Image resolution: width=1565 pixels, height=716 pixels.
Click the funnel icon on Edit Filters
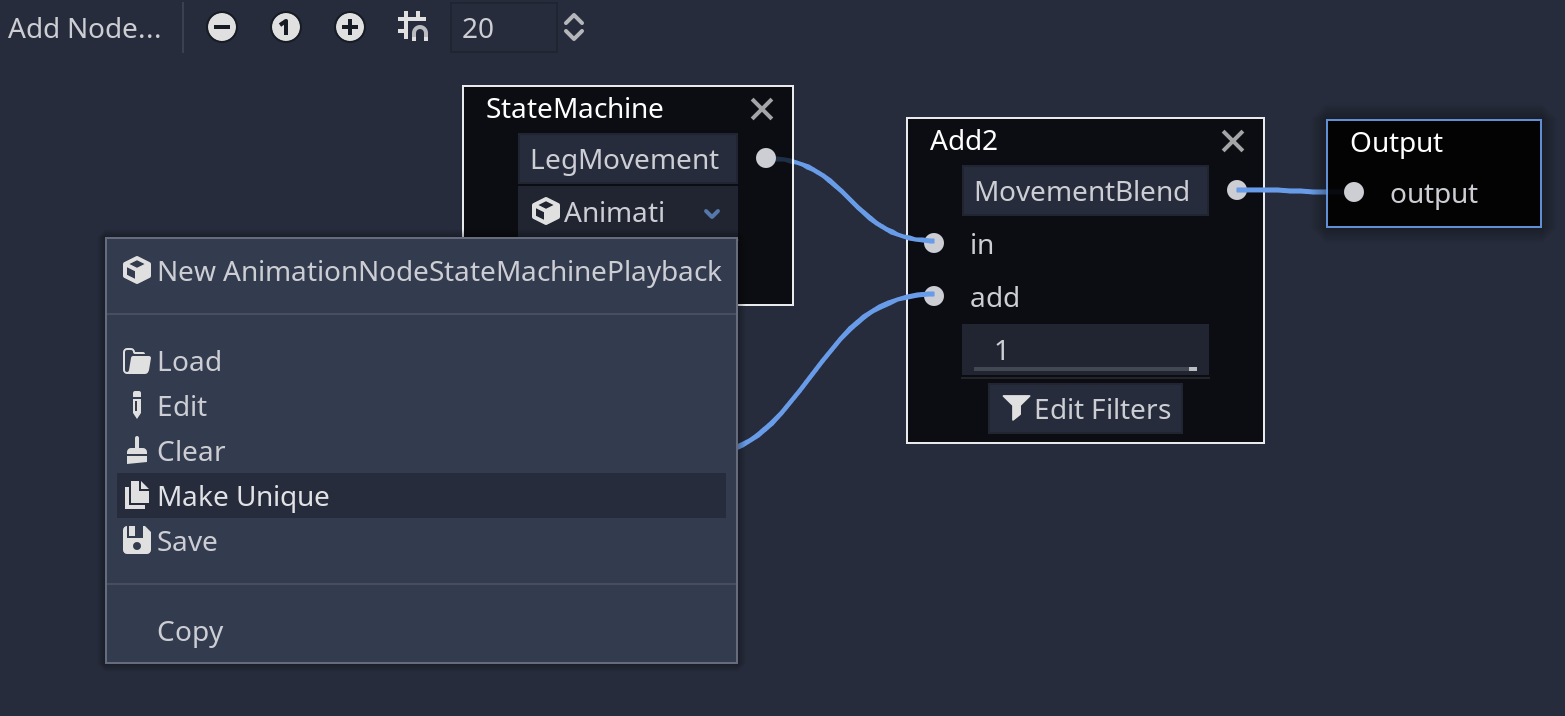[1016, 408]
